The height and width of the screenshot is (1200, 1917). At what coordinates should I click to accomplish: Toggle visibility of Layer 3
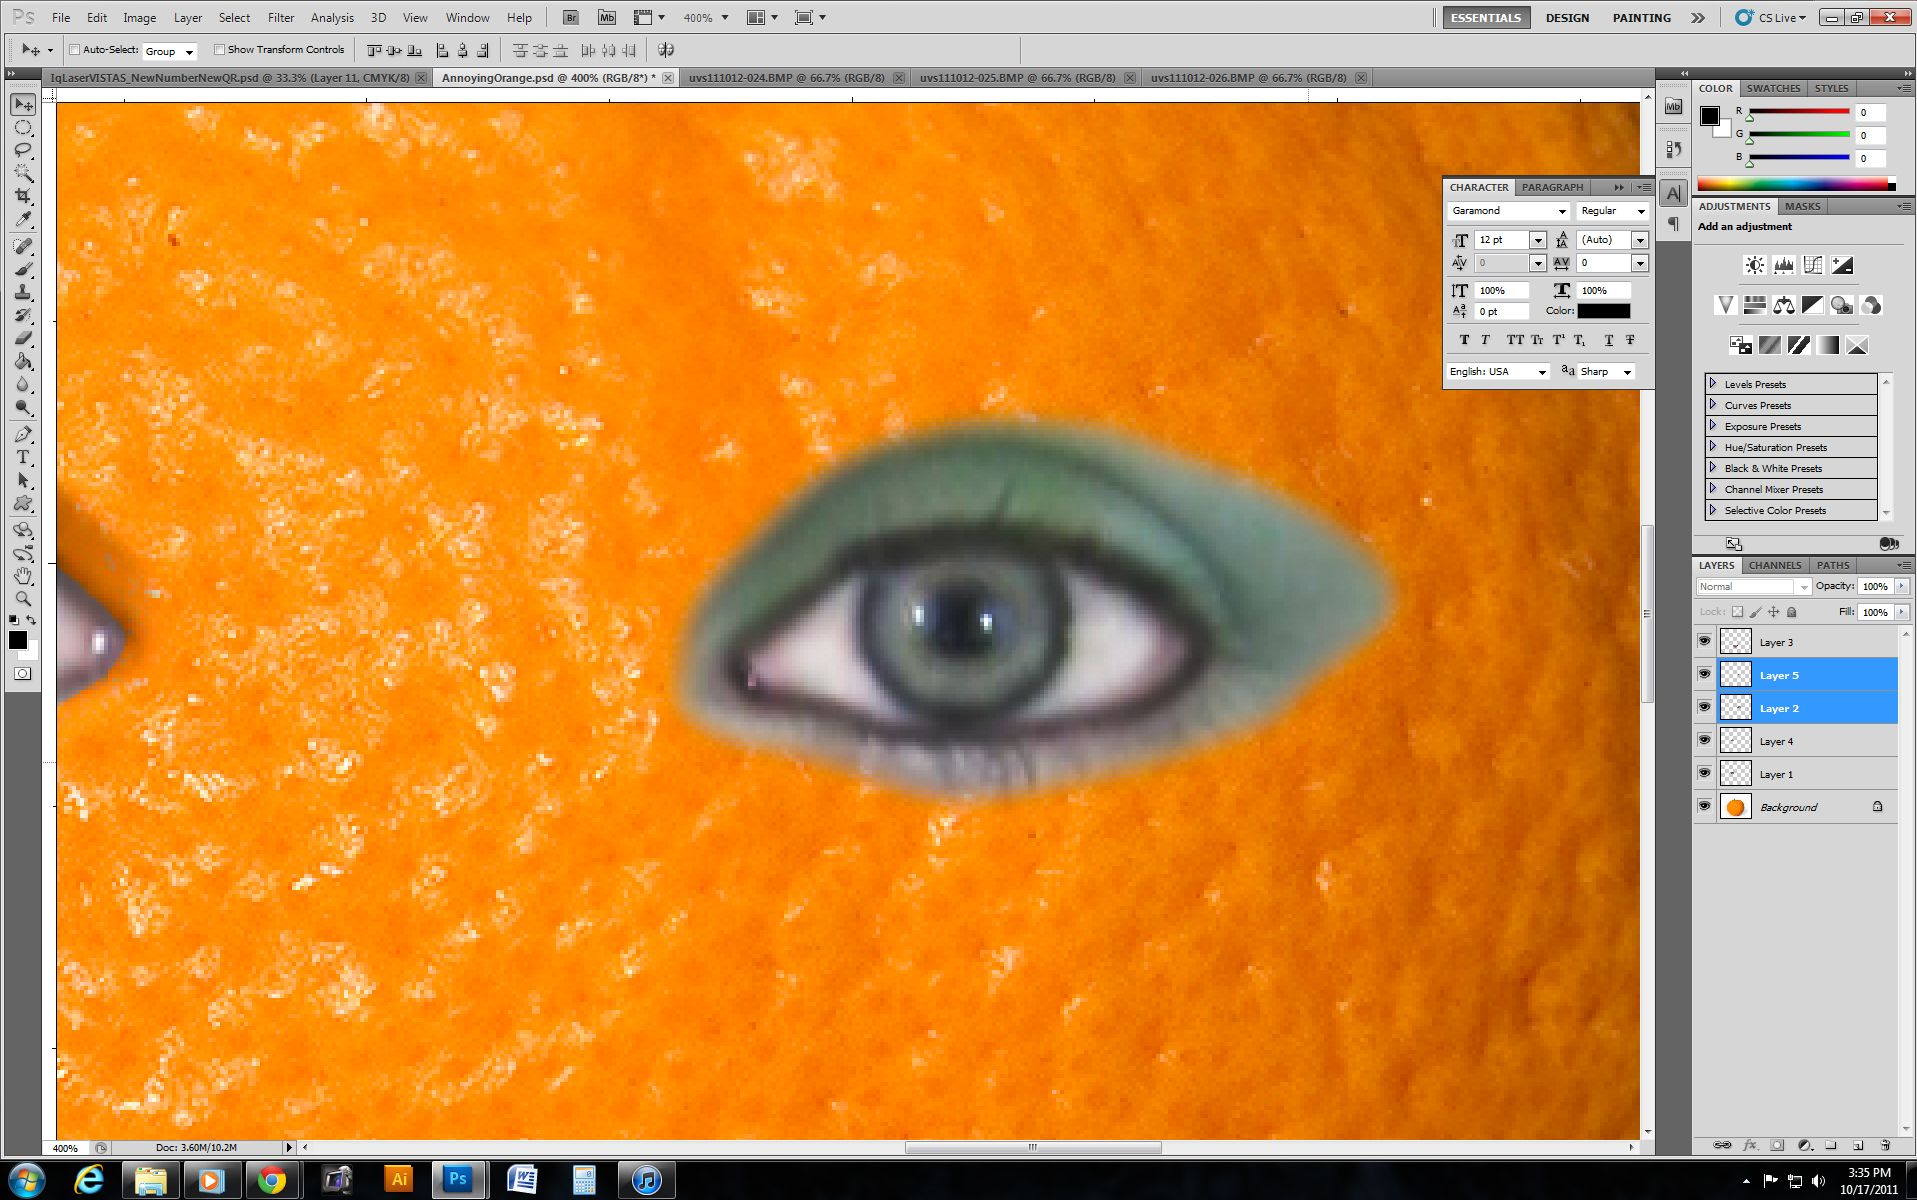(x=1705, y=641)
